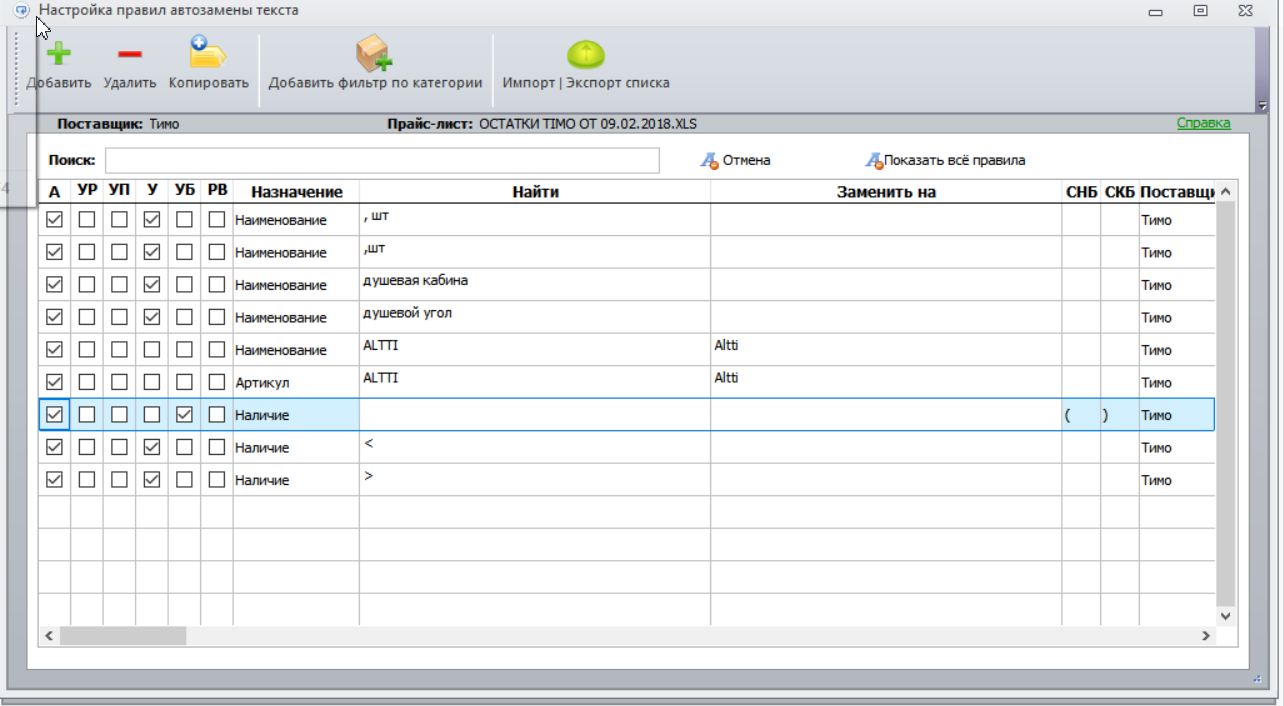Open toolbar overflow arrow at right edge
This screenshot has width=1284, height=706.
click(1262, 105)
